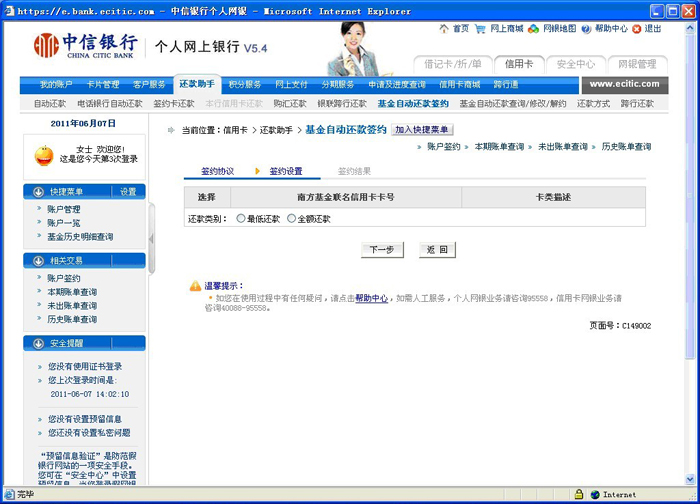Collapse the 相关交易 panel arrow

38,261
